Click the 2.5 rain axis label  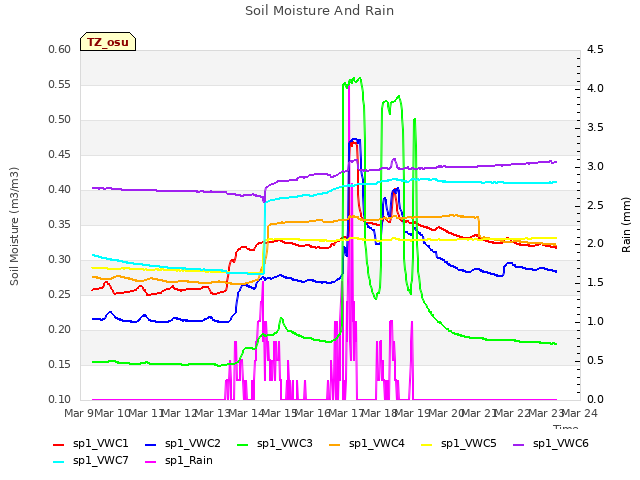(x=595, y=205)
